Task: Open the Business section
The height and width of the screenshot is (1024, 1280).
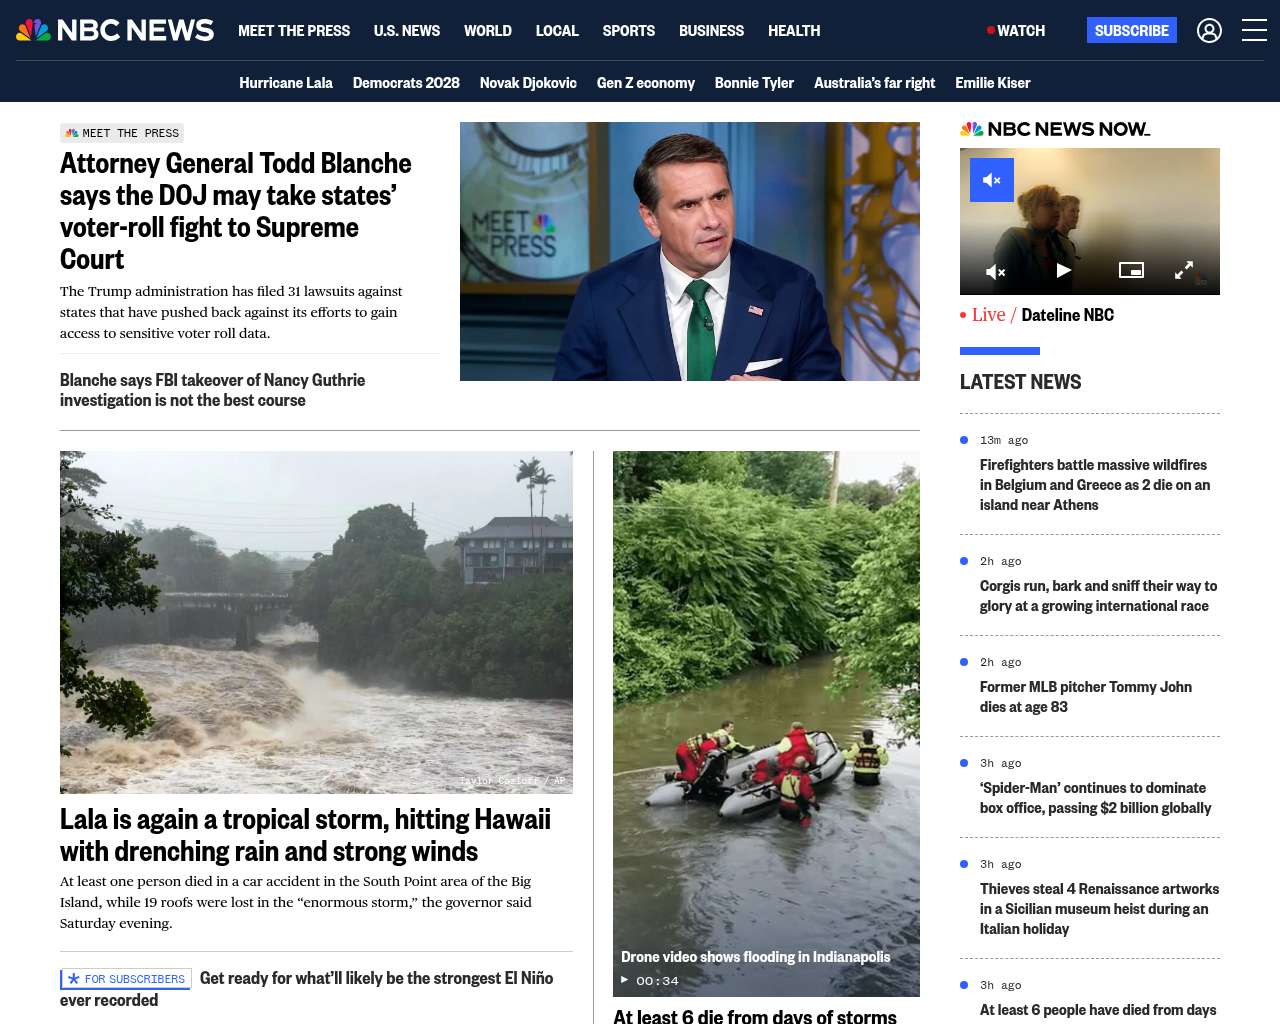Action: tap(711, 31)
